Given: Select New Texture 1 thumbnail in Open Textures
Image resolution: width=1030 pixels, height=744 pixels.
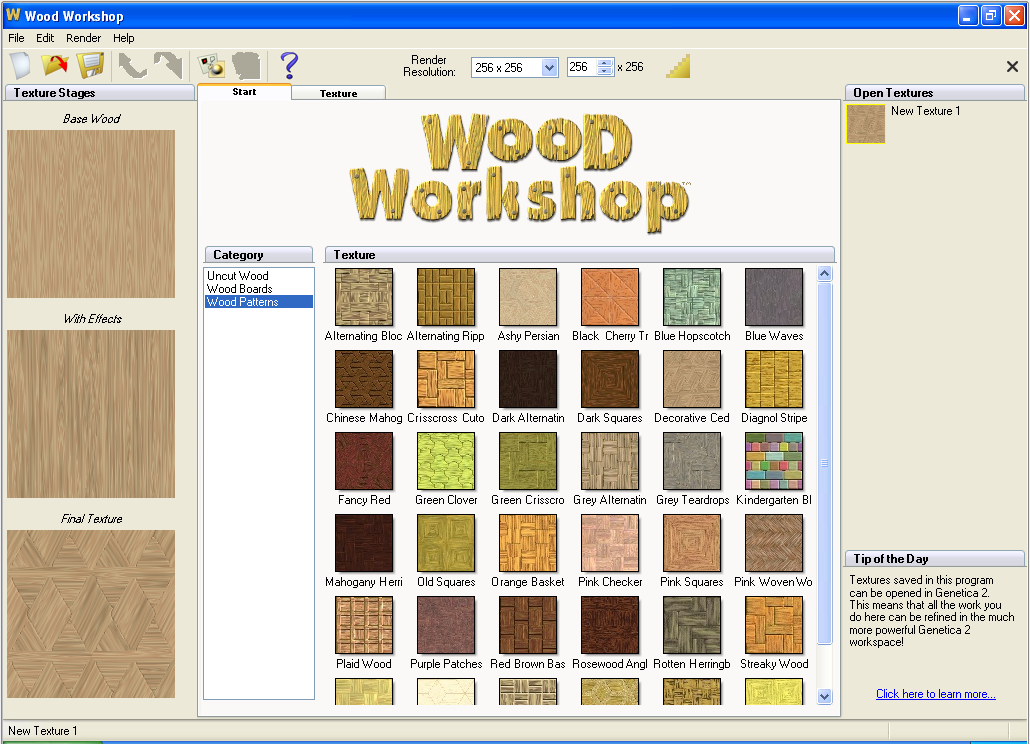Looking at the screenshot, I should pos(866,123).
